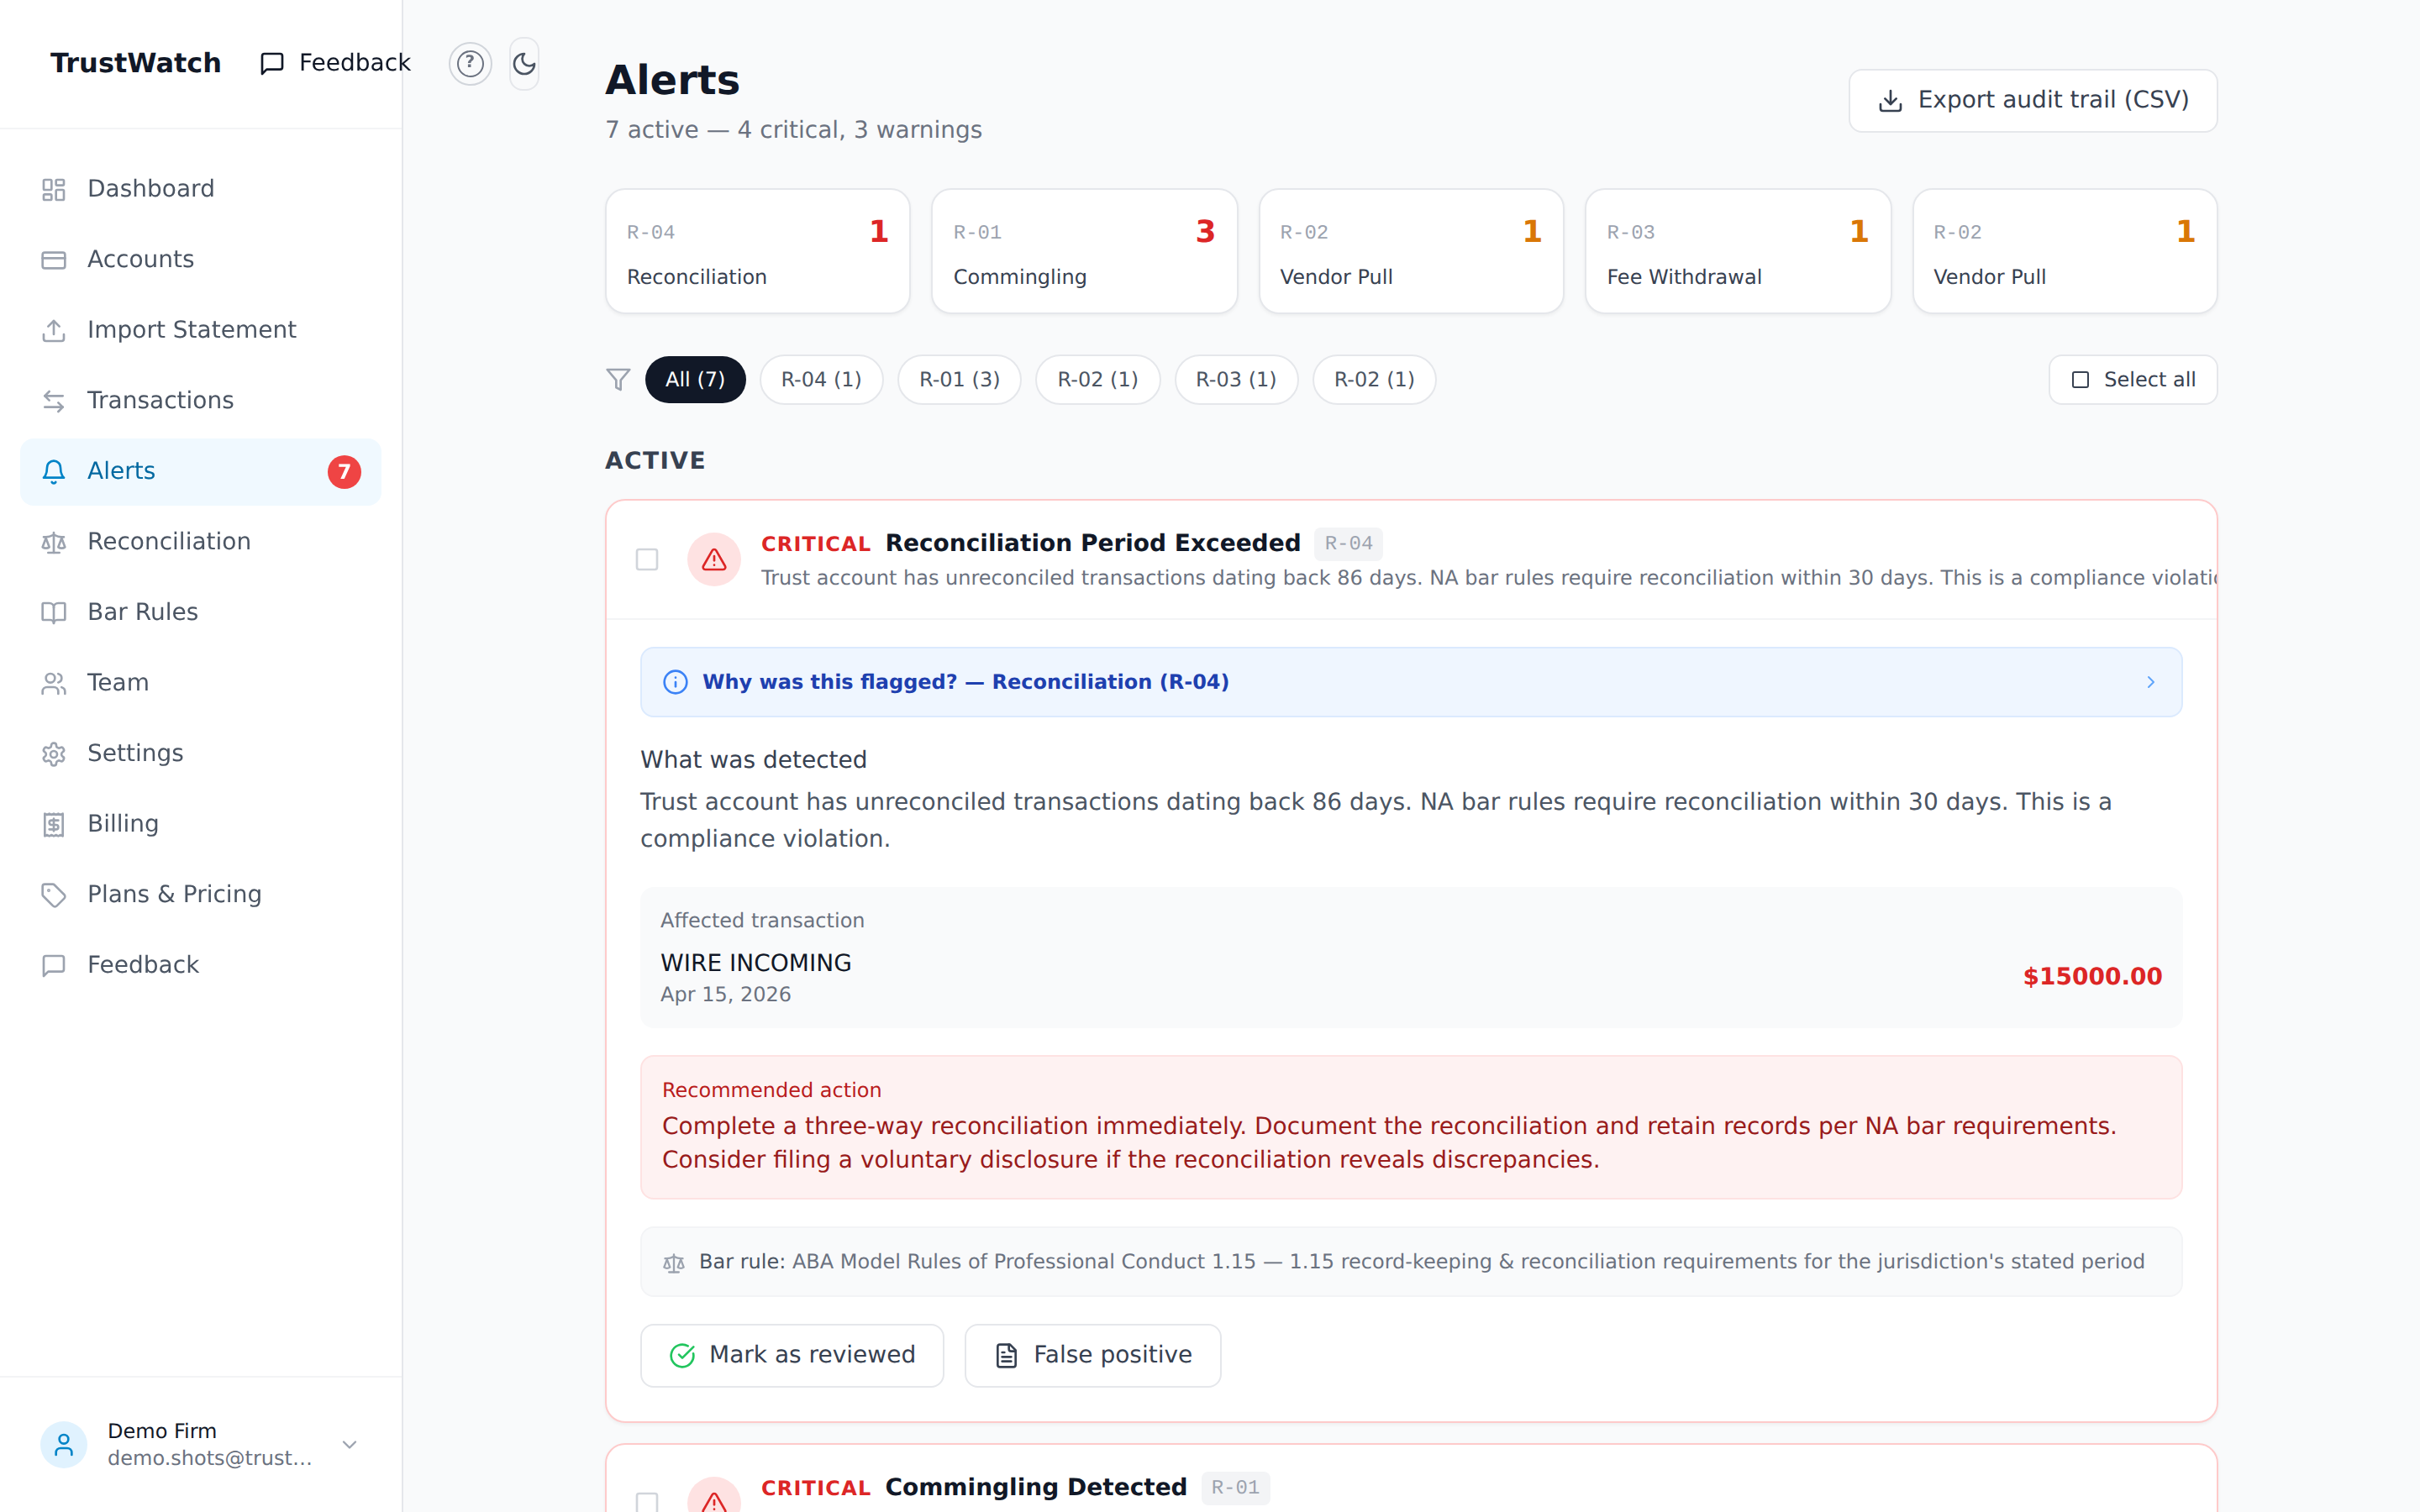
Task: Open the last R-02 Vendor Pull card
Action: 2064,252
